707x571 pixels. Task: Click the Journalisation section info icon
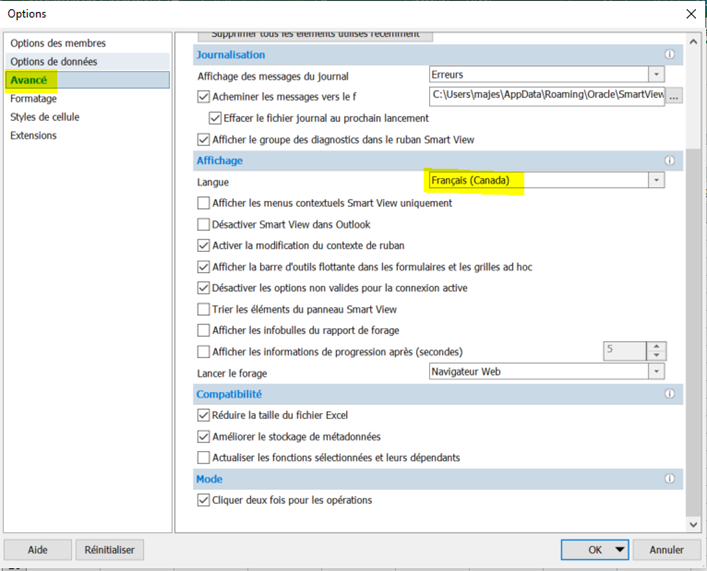[670, 55]
